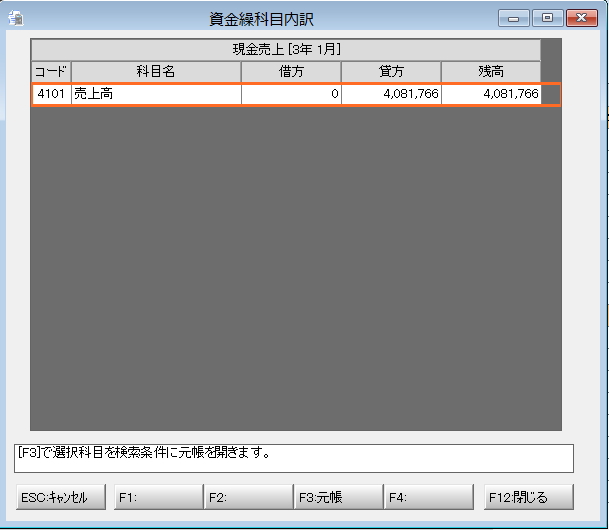Maximize the 資金繰科目内訳 window
Screen dimensions: 609x530
pos(548,18)
